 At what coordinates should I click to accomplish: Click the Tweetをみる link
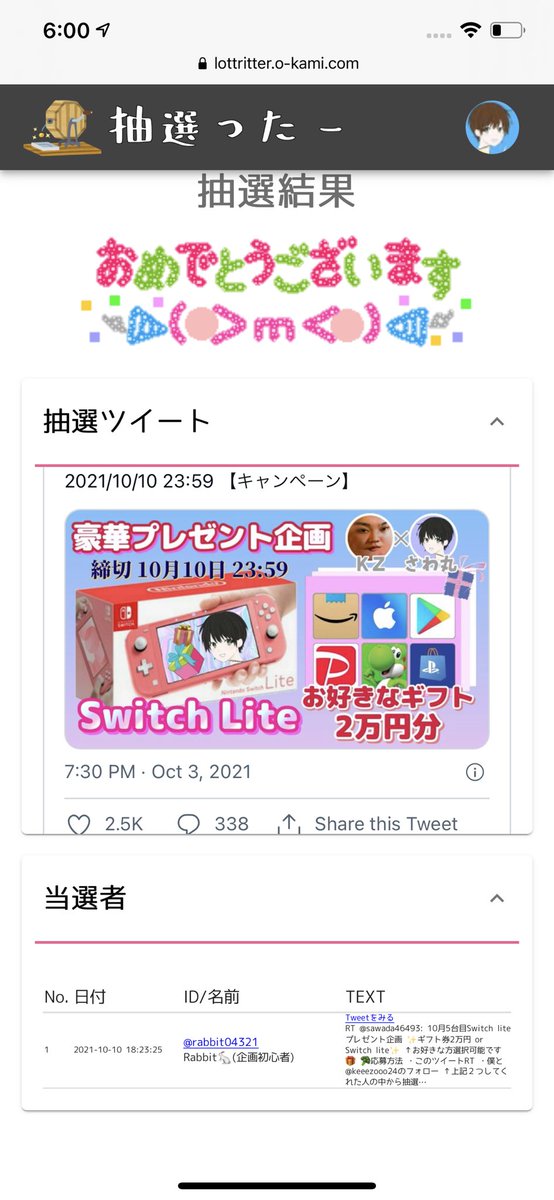point(369,1018)
